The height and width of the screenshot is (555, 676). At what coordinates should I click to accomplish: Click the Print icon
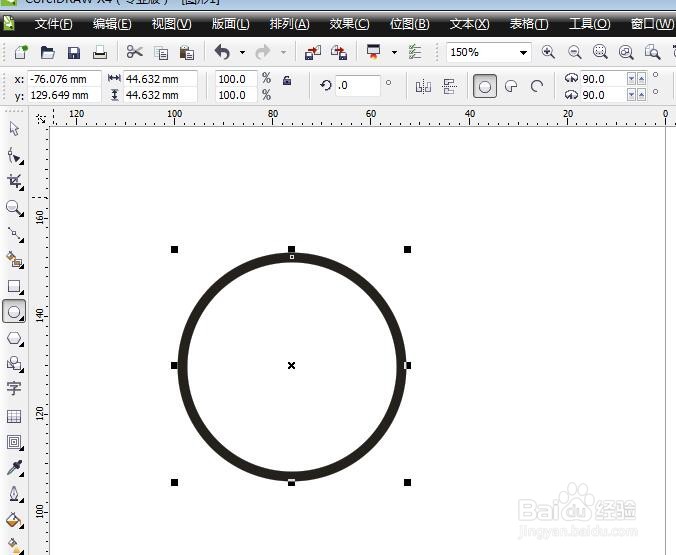[x=100, y=53]
